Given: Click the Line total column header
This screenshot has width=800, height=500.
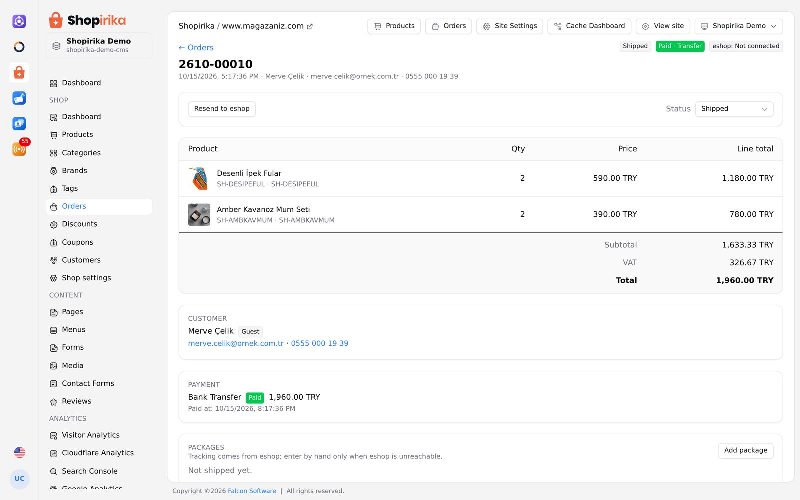Looking at the screenshot, I should (x=755, y=149).
